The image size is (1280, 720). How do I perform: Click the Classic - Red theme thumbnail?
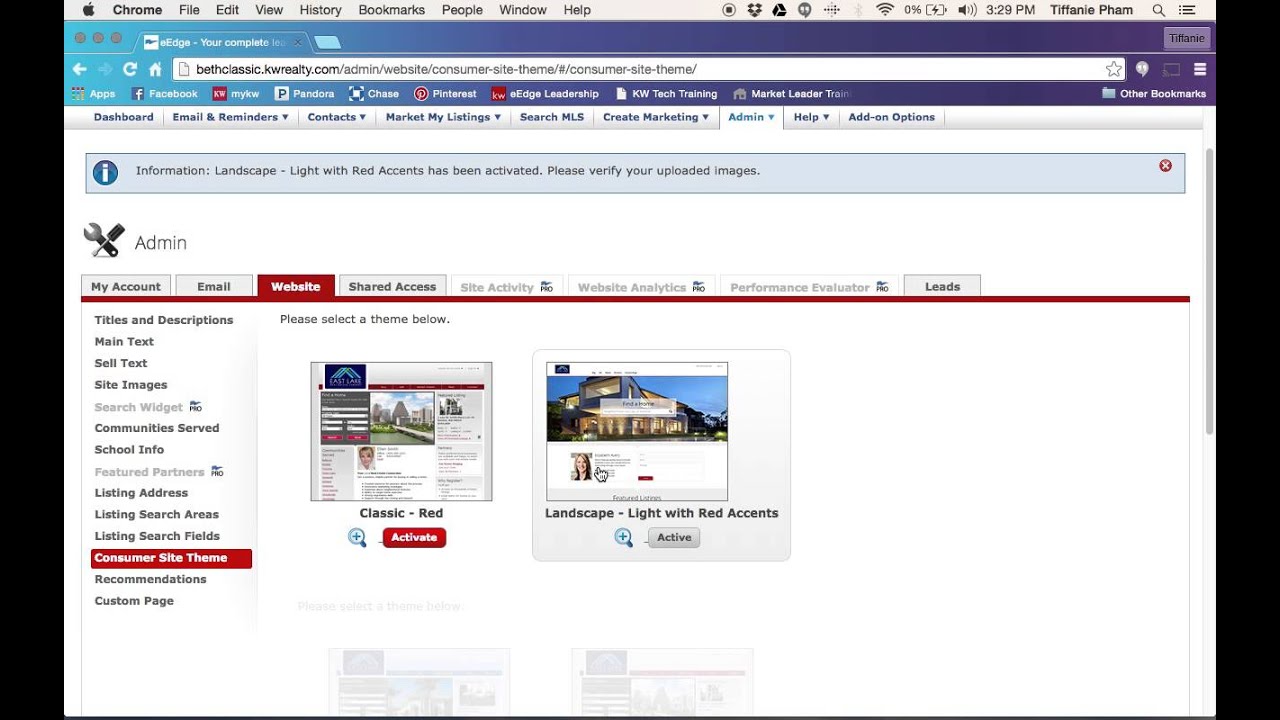(401, 431)
